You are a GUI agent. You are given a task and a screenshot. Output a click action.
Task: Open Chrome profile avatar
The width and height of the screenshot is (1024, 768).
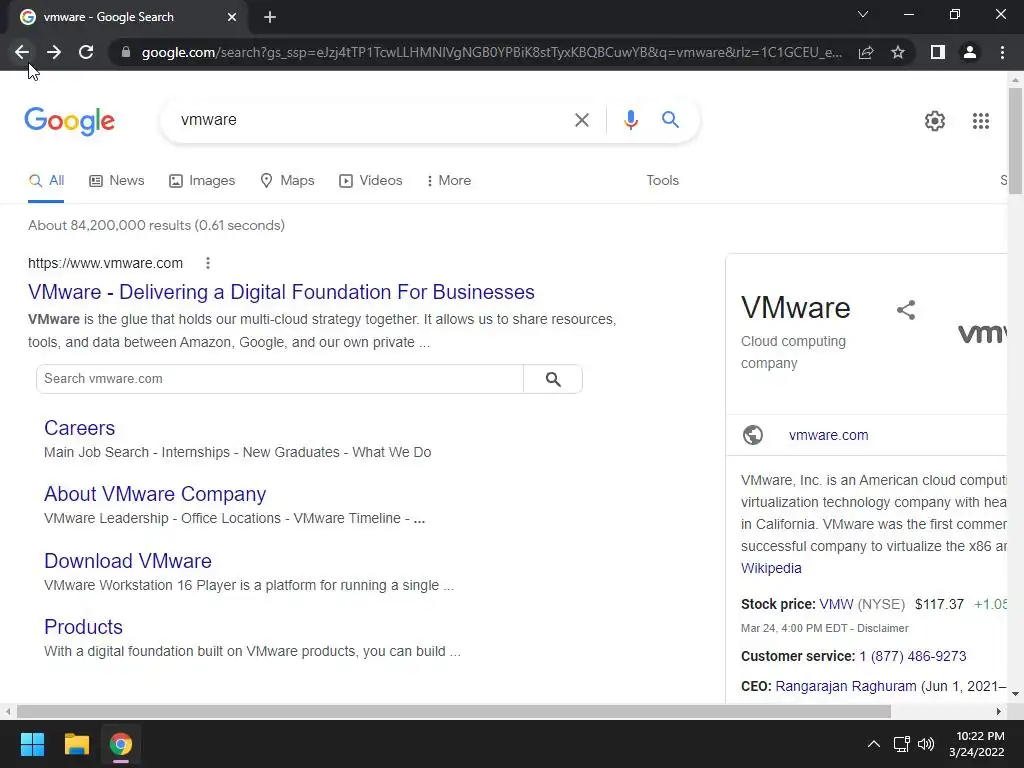click(970, 52)
